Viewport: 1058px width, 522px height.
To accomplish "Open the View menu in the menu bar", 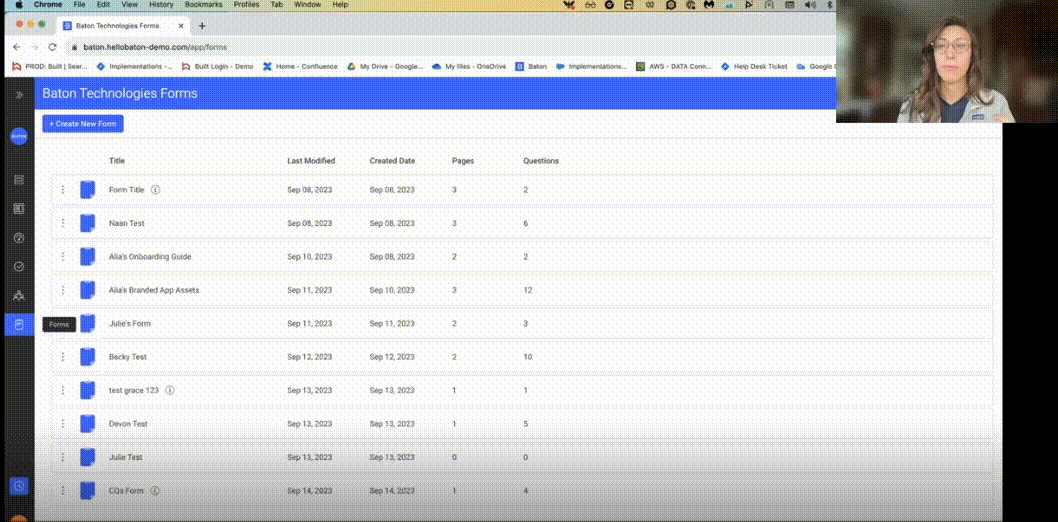I will pos(128,5).
